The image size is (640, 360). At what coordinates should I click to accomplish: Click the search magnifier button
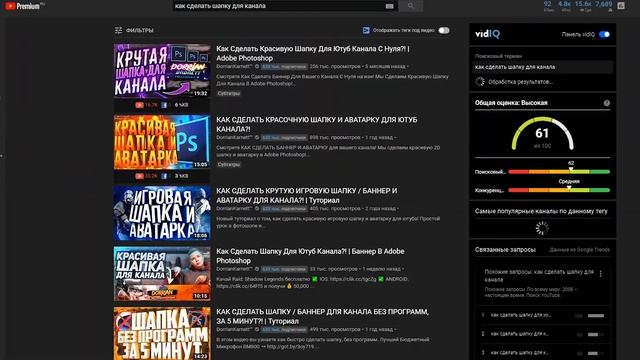point(411,6)
